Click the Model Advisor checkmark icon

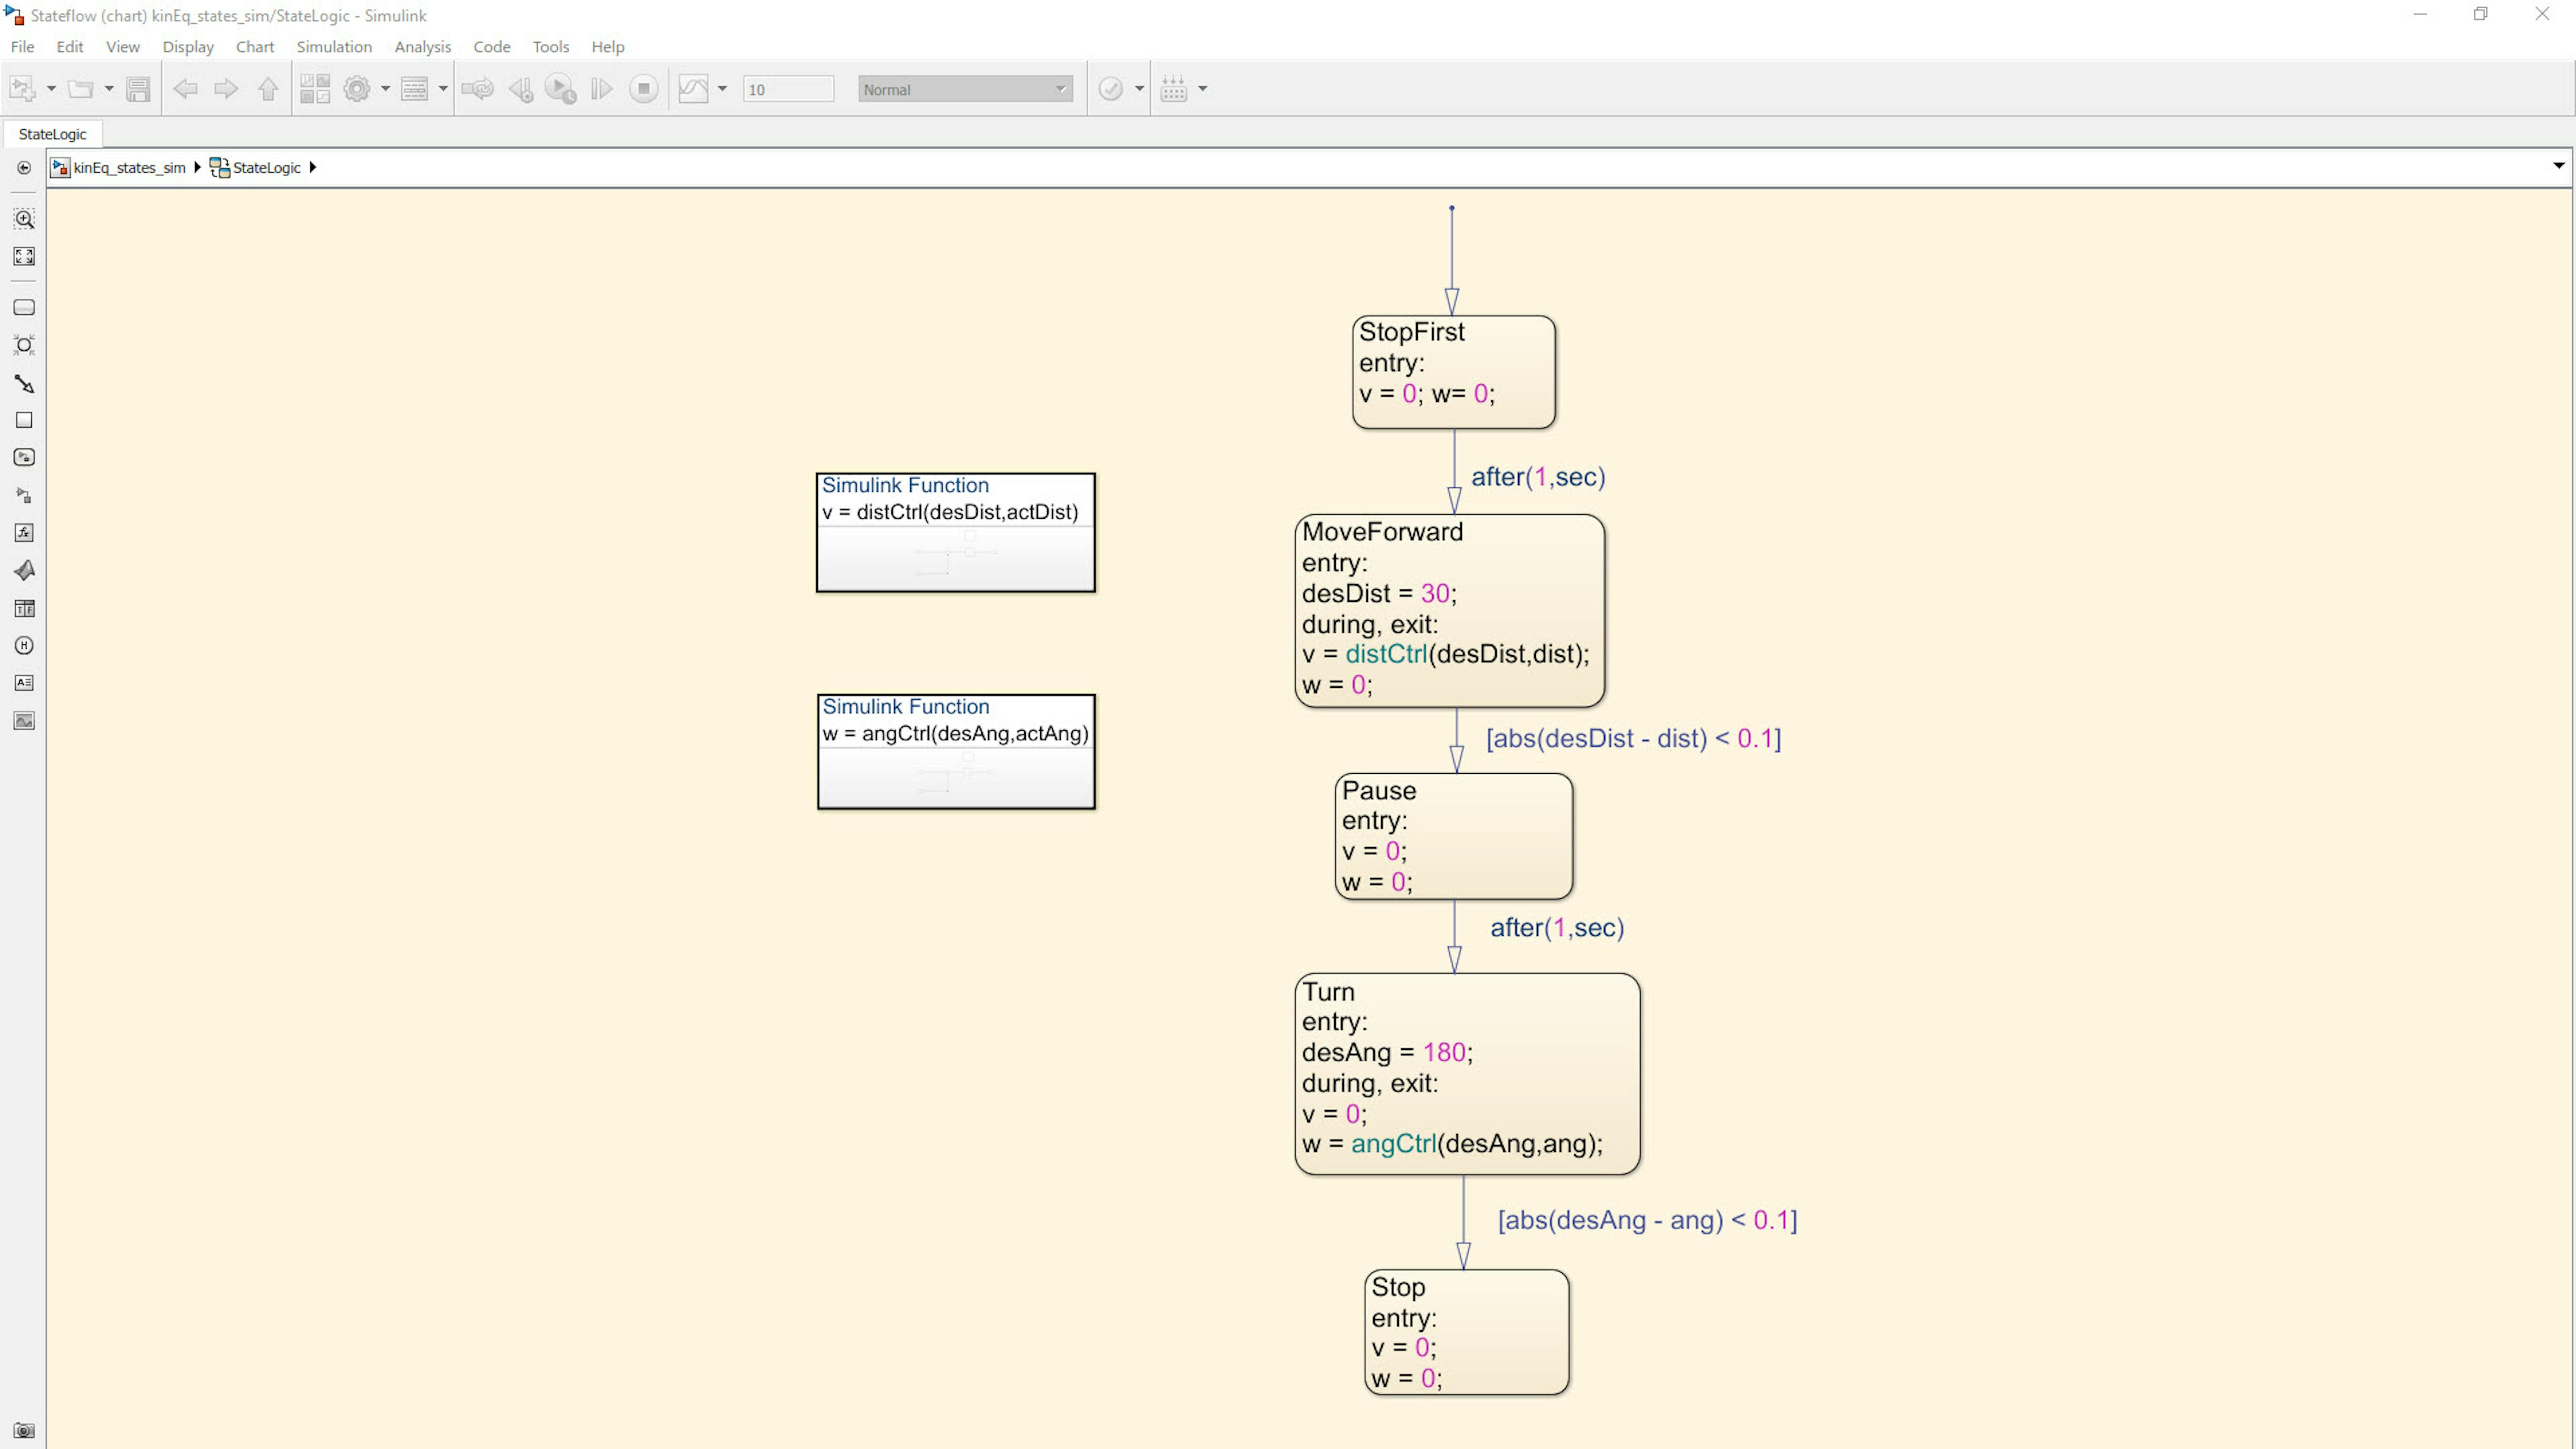pos(1111,89)
